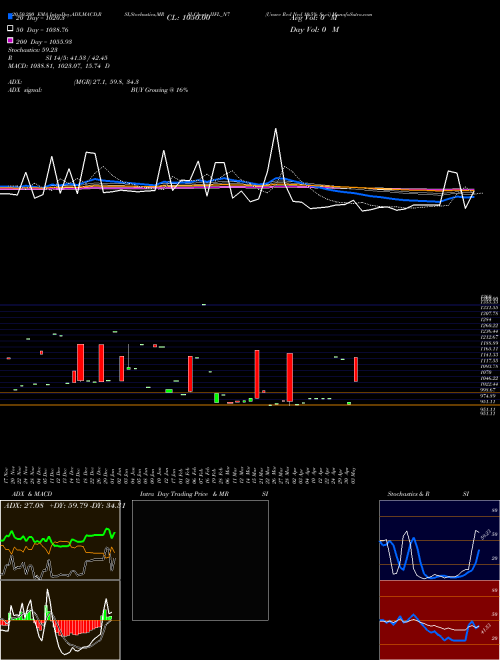The image size is (500, 660).
Task: Click the 'SI 14/3: 41.53 / 42.43' value
Action: 76,58
